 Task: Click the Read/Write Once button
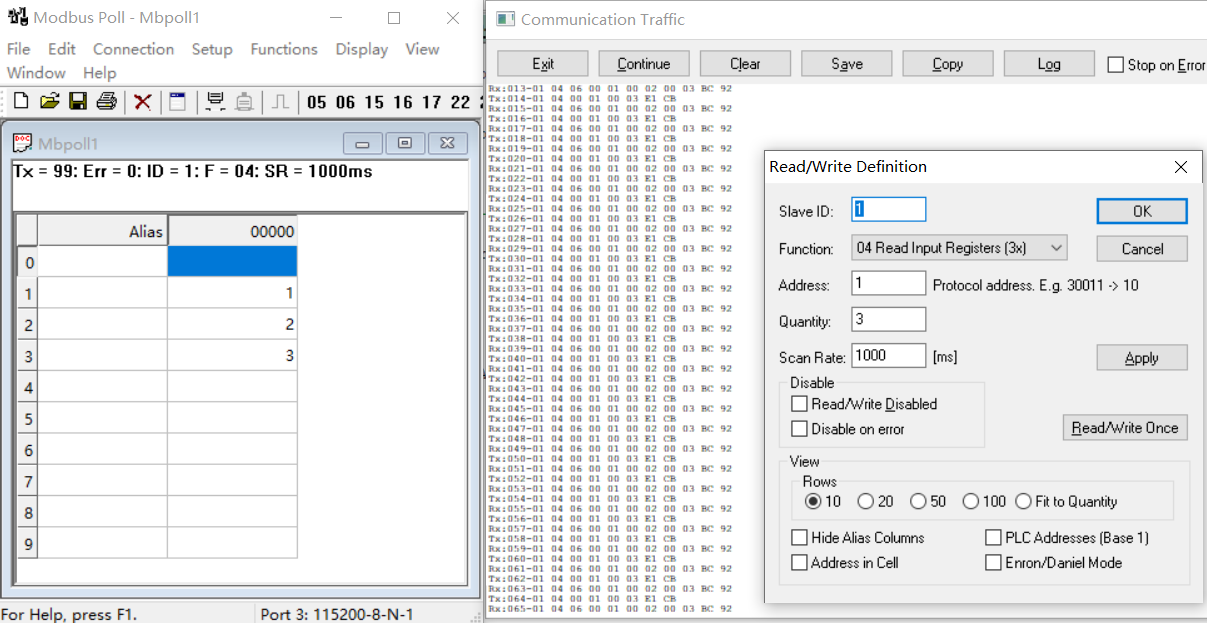coord(1125,428)
